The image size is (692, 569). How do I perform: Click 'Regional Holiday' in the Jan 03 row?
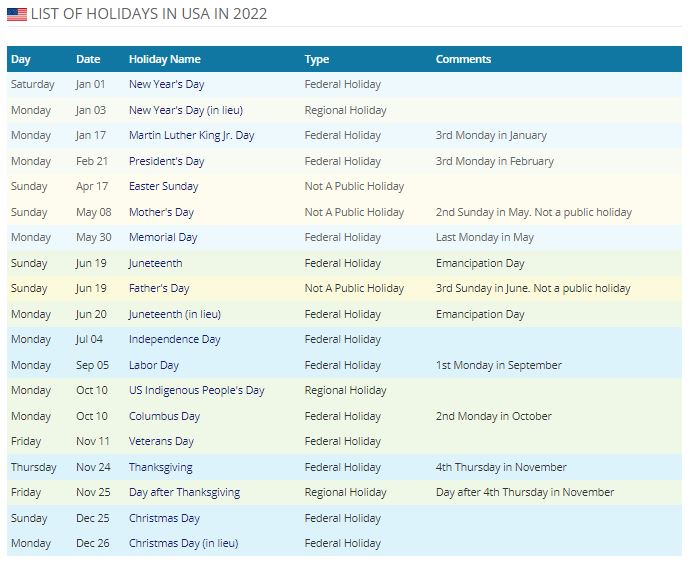[x=346, y=110]
